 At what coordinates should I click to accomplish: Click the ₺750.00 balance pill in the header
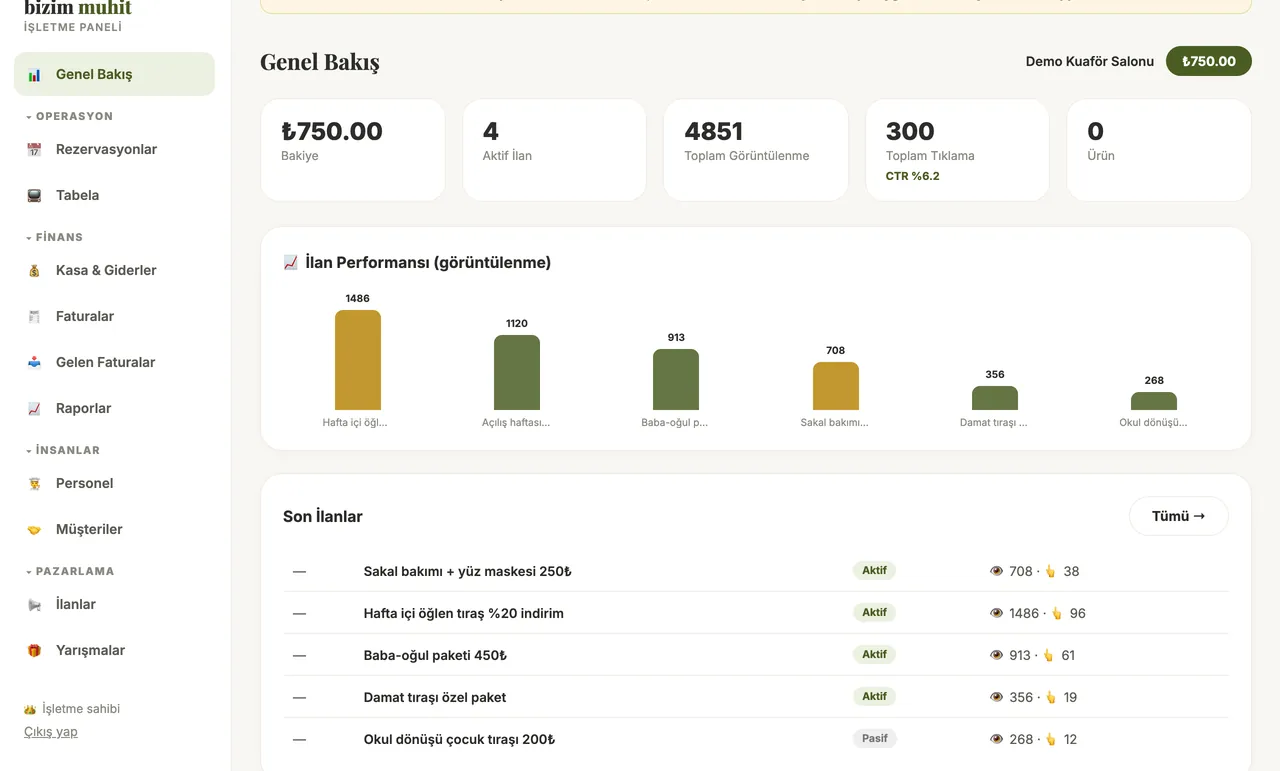[1209, 61]
